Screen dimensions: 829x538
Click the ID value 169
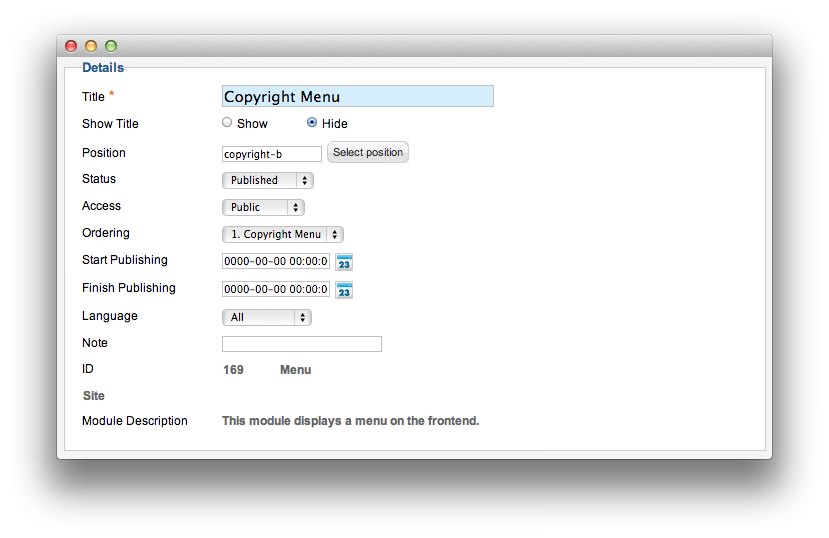coord(233,370)
